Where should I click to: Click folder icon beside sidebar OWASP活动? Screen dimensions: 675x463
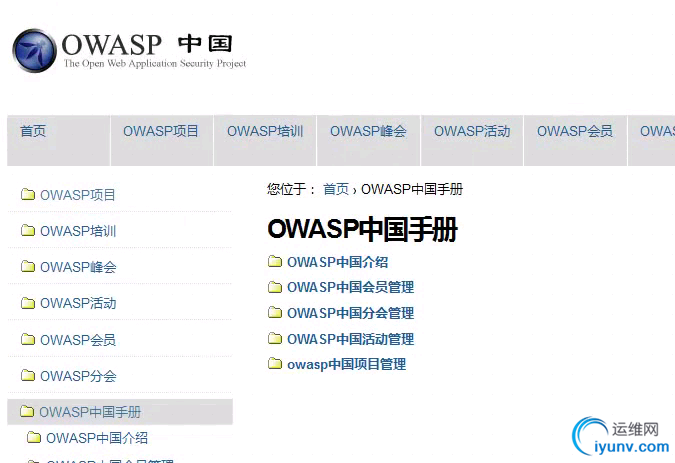tap(28, 303)
